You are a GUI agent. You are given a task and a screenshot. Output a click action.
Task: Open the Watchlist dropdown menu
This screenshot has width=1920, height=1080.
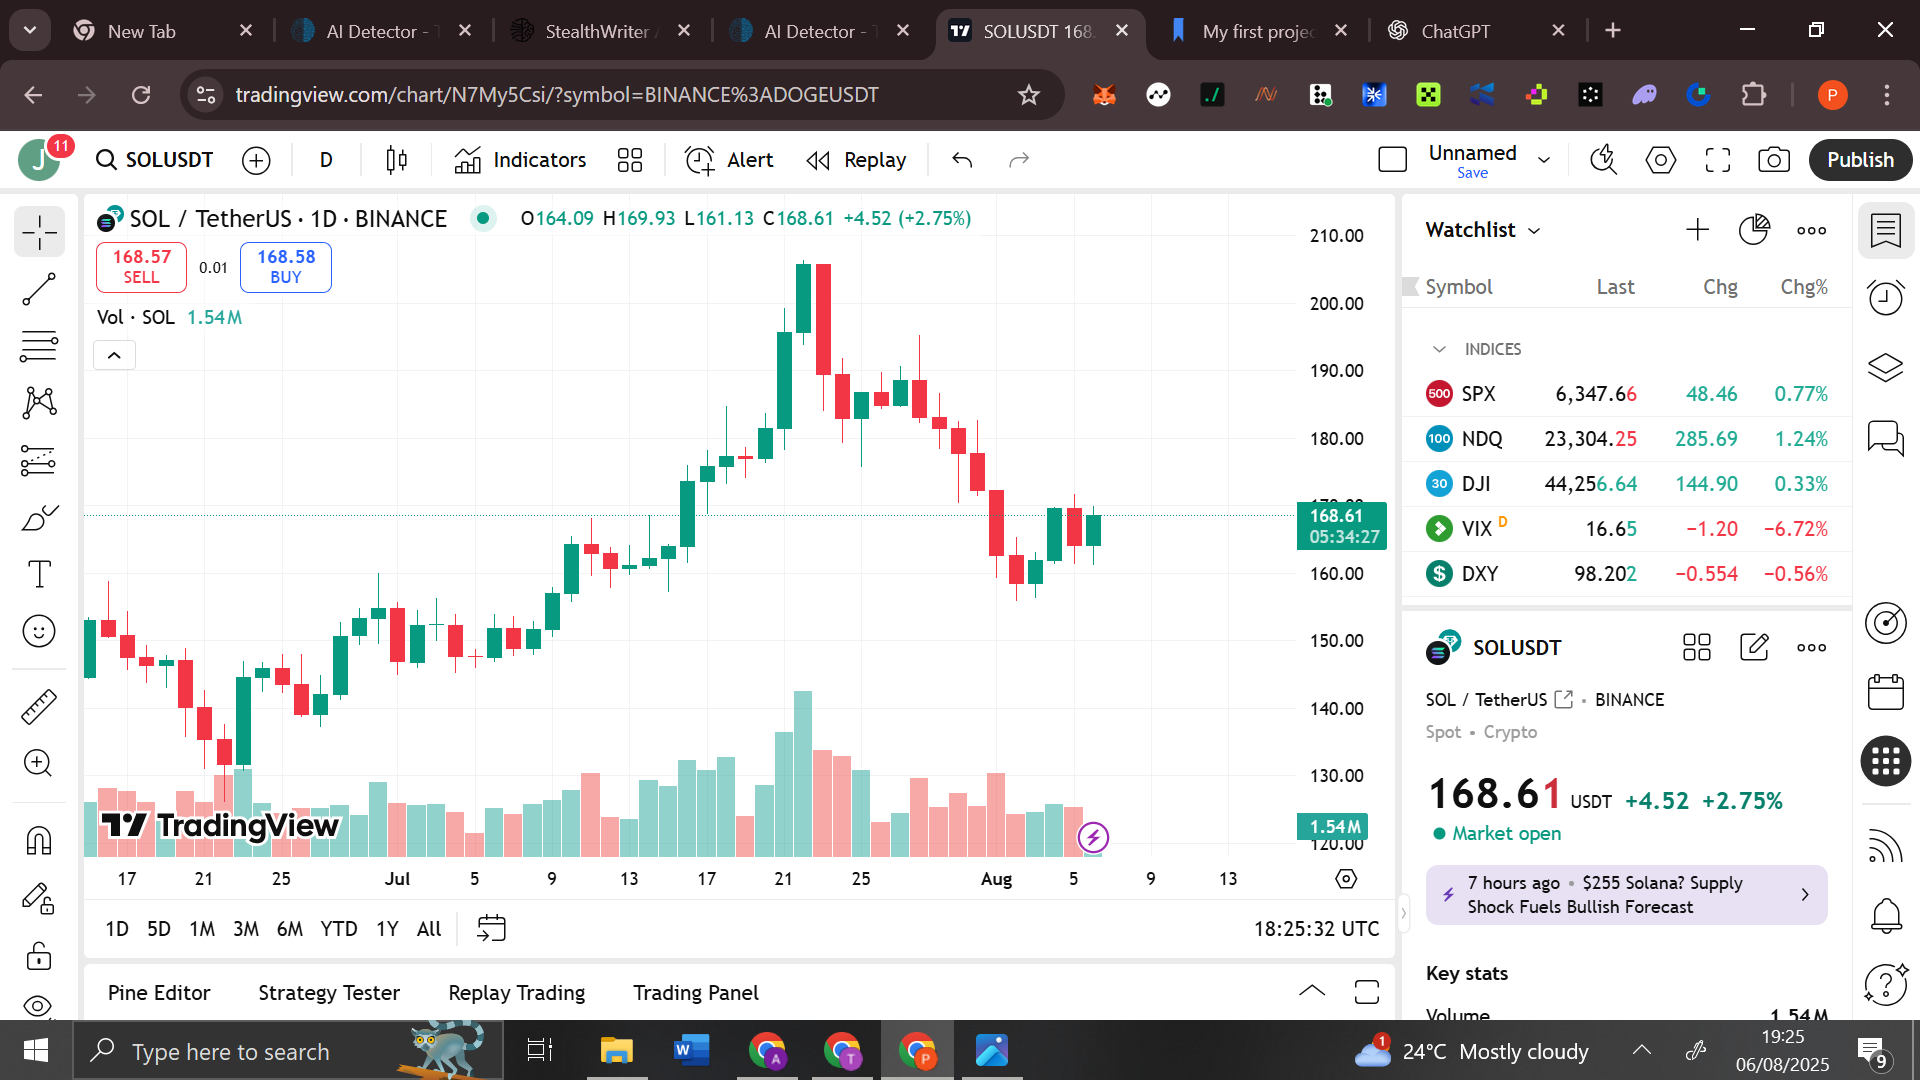click(x=1483, y=230)
